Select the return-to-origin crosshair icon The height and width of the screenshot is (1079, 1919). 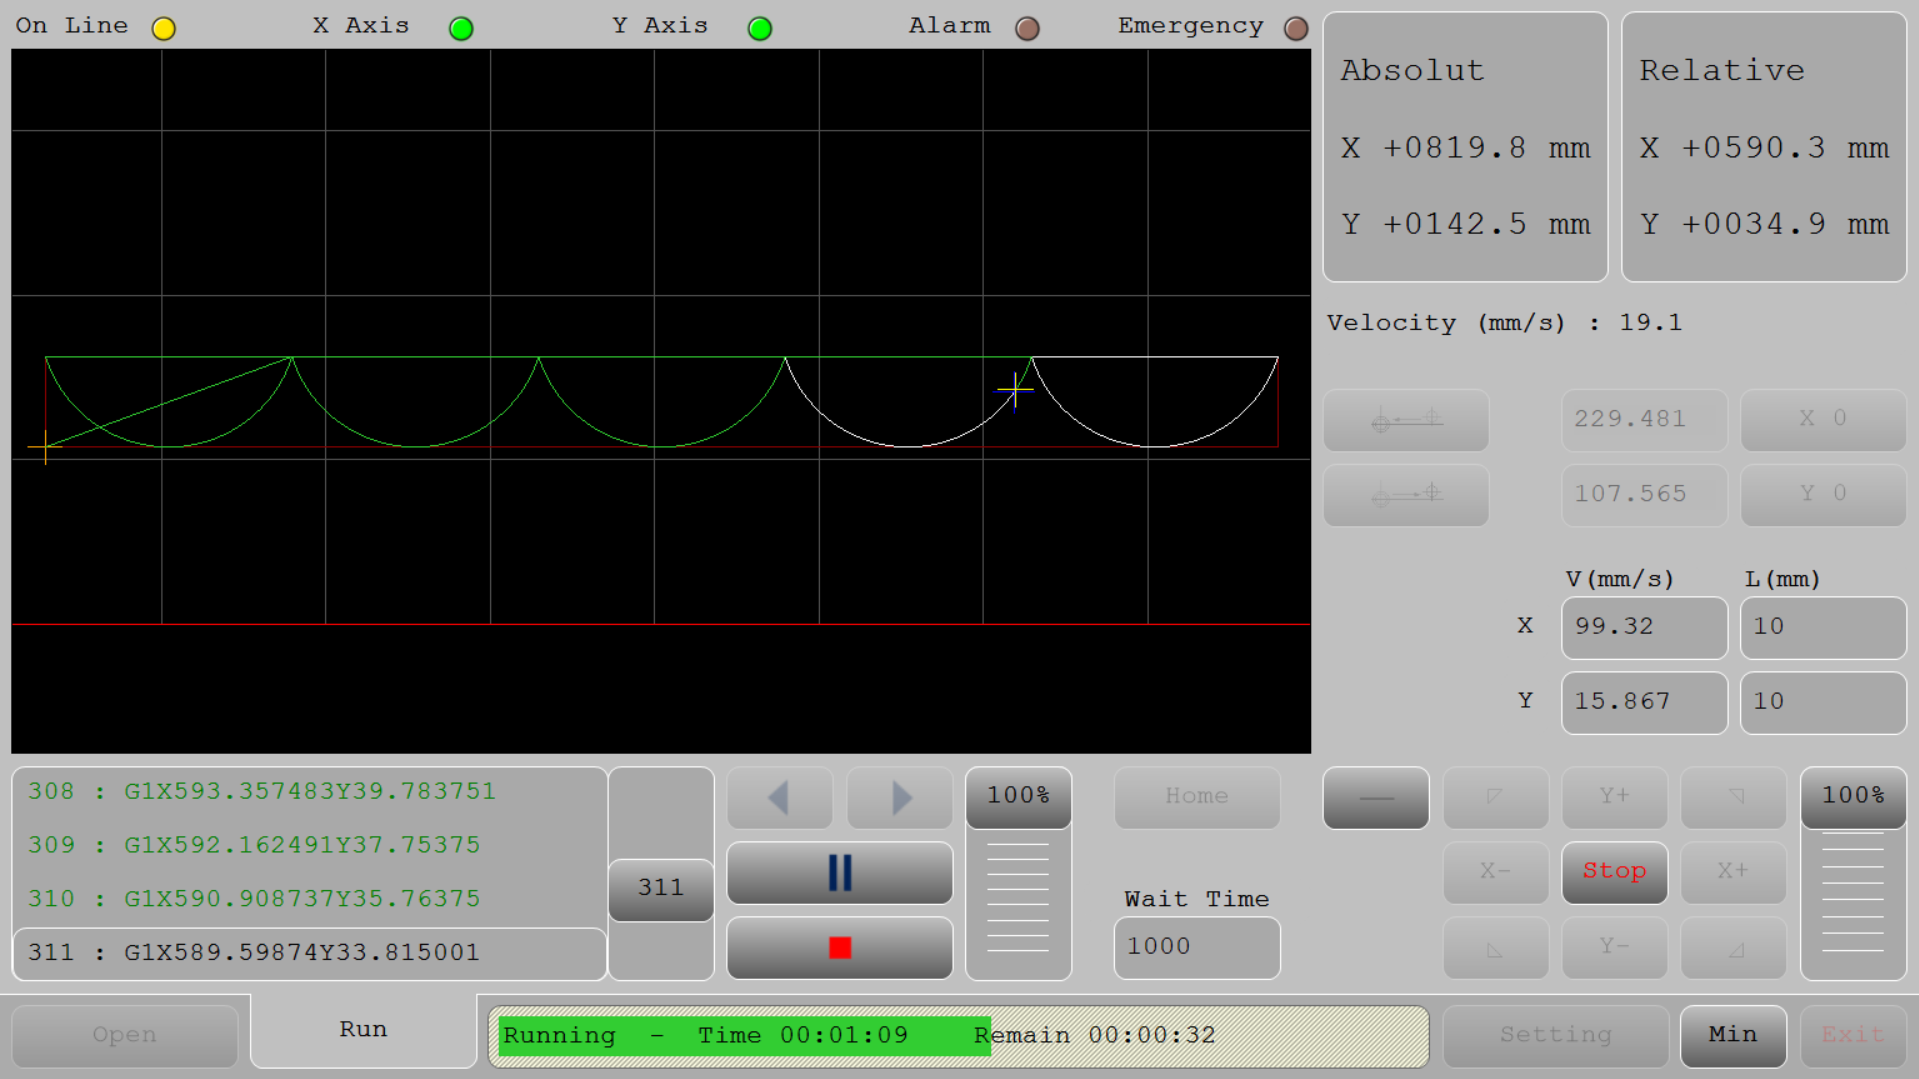coord(1405,420)
